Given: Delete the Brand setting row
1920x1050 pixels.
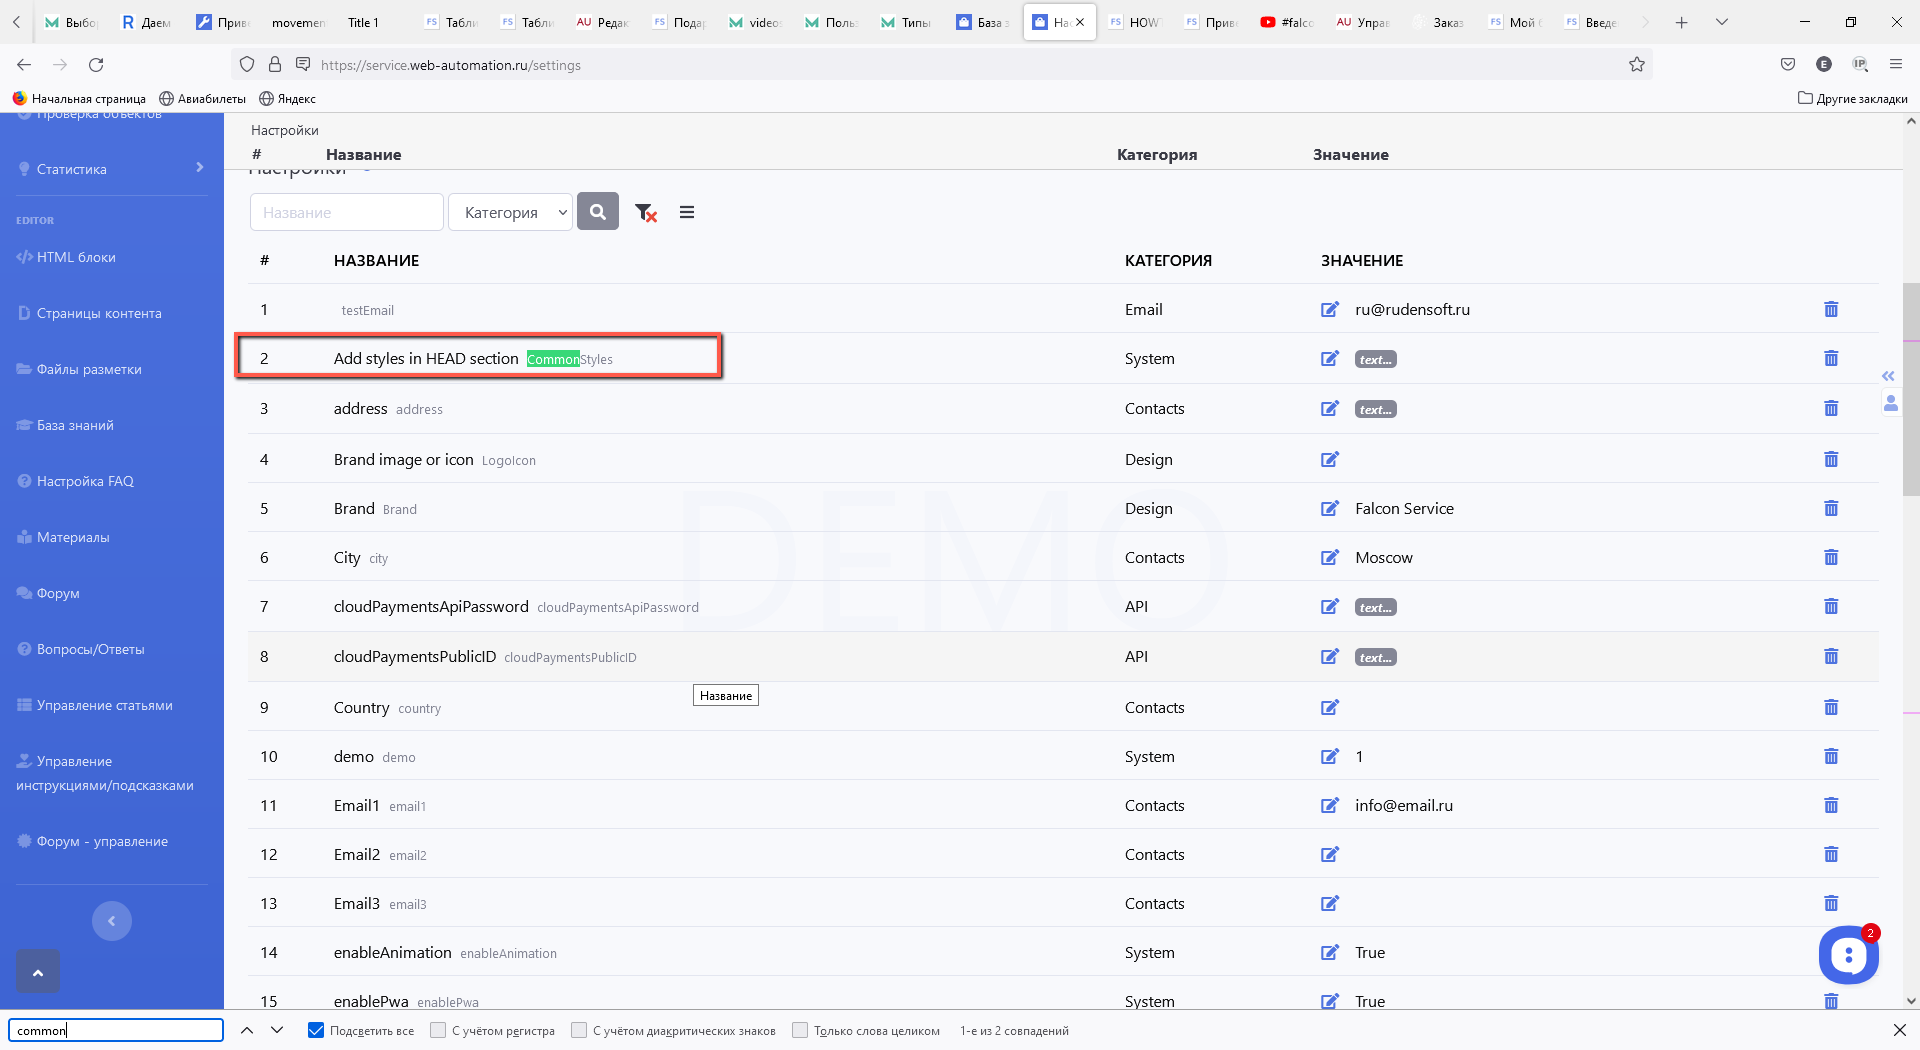Looking at the screenshot, I should click(x=1830, y=508).
